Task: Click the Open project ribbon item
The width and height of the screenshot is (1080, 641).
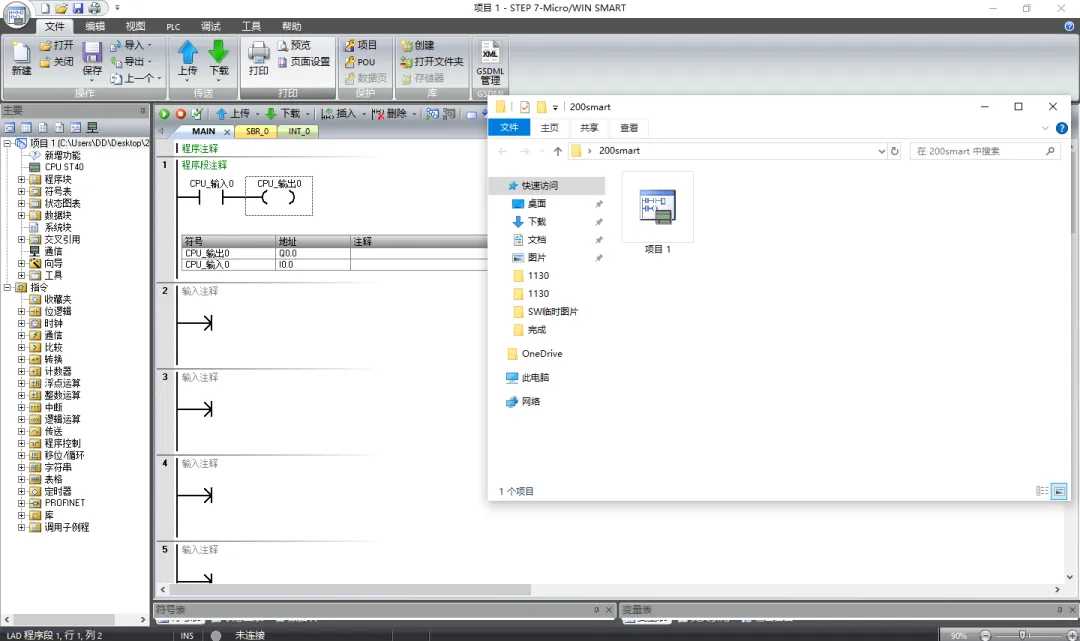Action: (56, 45)
